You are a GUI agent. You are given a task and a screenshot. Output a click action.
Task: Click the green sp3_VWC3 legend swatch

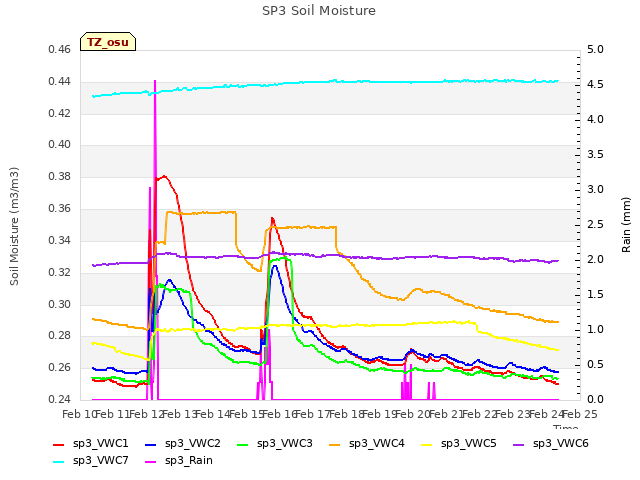point(243,444)
